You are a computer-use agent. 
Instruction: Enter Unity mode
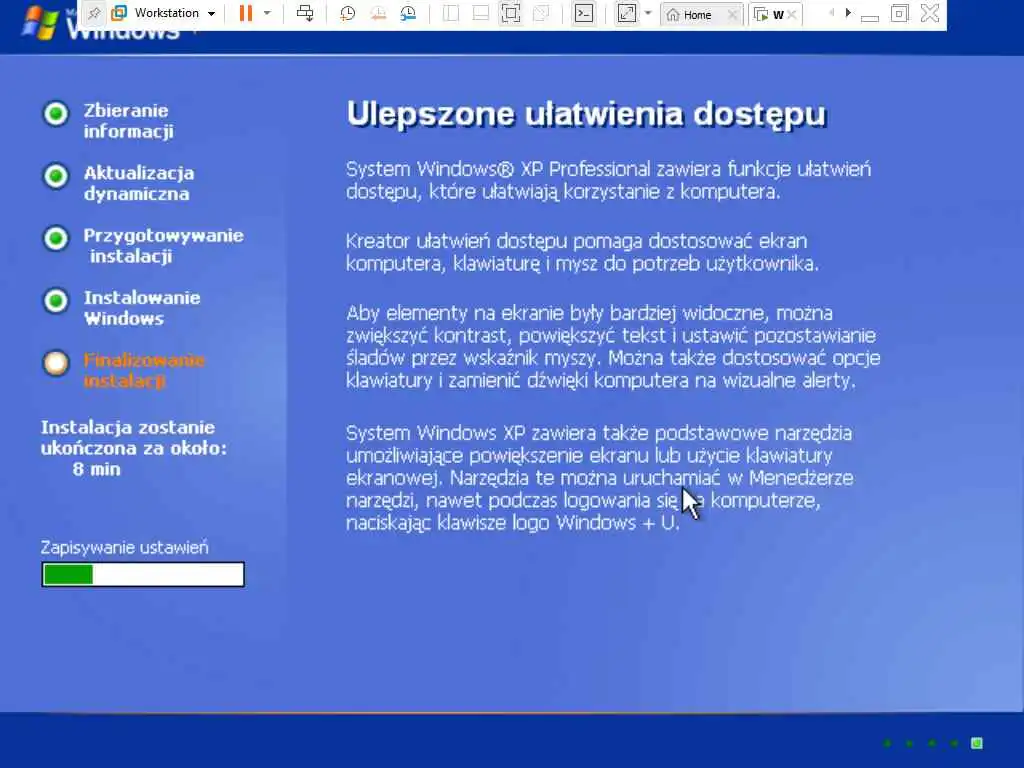tap(541, 13)
